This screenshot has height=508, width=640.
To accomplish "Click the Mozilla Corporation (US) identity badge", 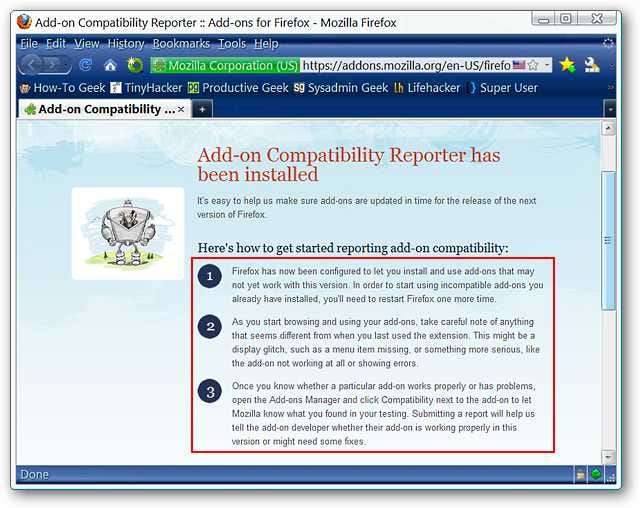I will click(225, 65).
